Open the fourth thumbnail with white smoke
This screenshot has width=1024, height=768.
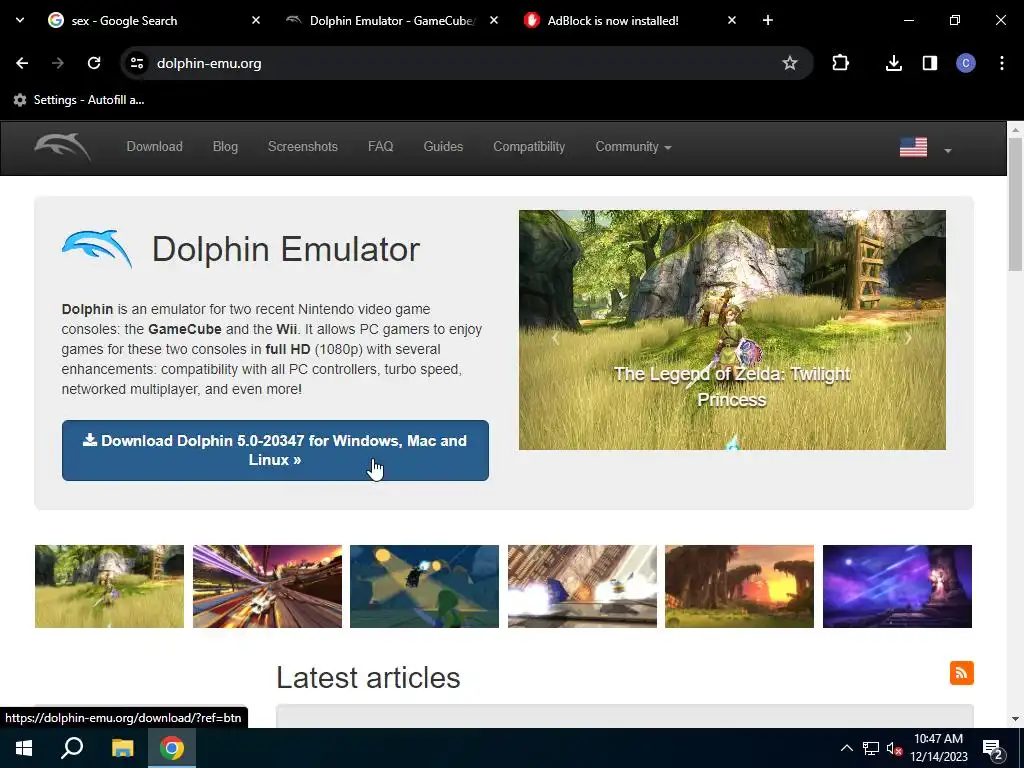(583, 586)
